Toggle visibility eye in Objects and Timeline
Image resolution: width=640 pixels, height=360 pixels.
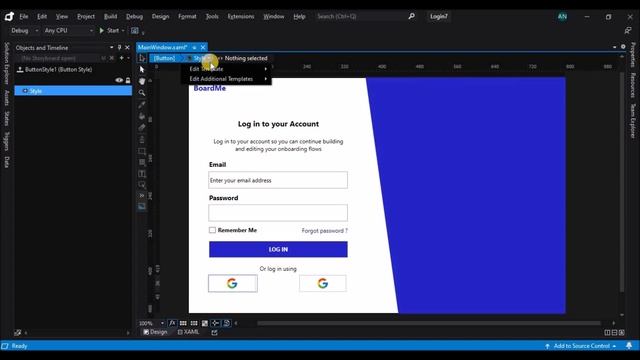[x=119, y=80]
